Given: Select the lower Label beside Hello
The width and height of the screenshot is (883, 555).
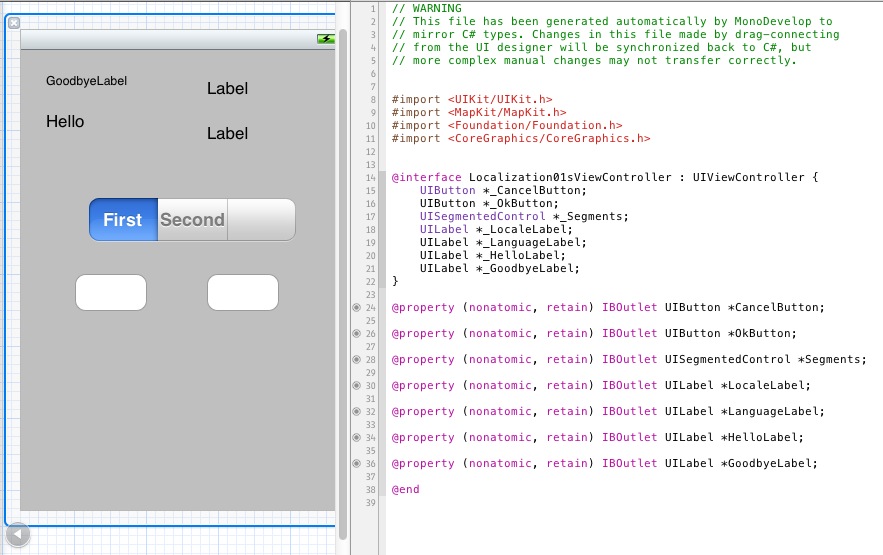Looking at the screenshot, I should pyautogui.click(x=228, y=133).
